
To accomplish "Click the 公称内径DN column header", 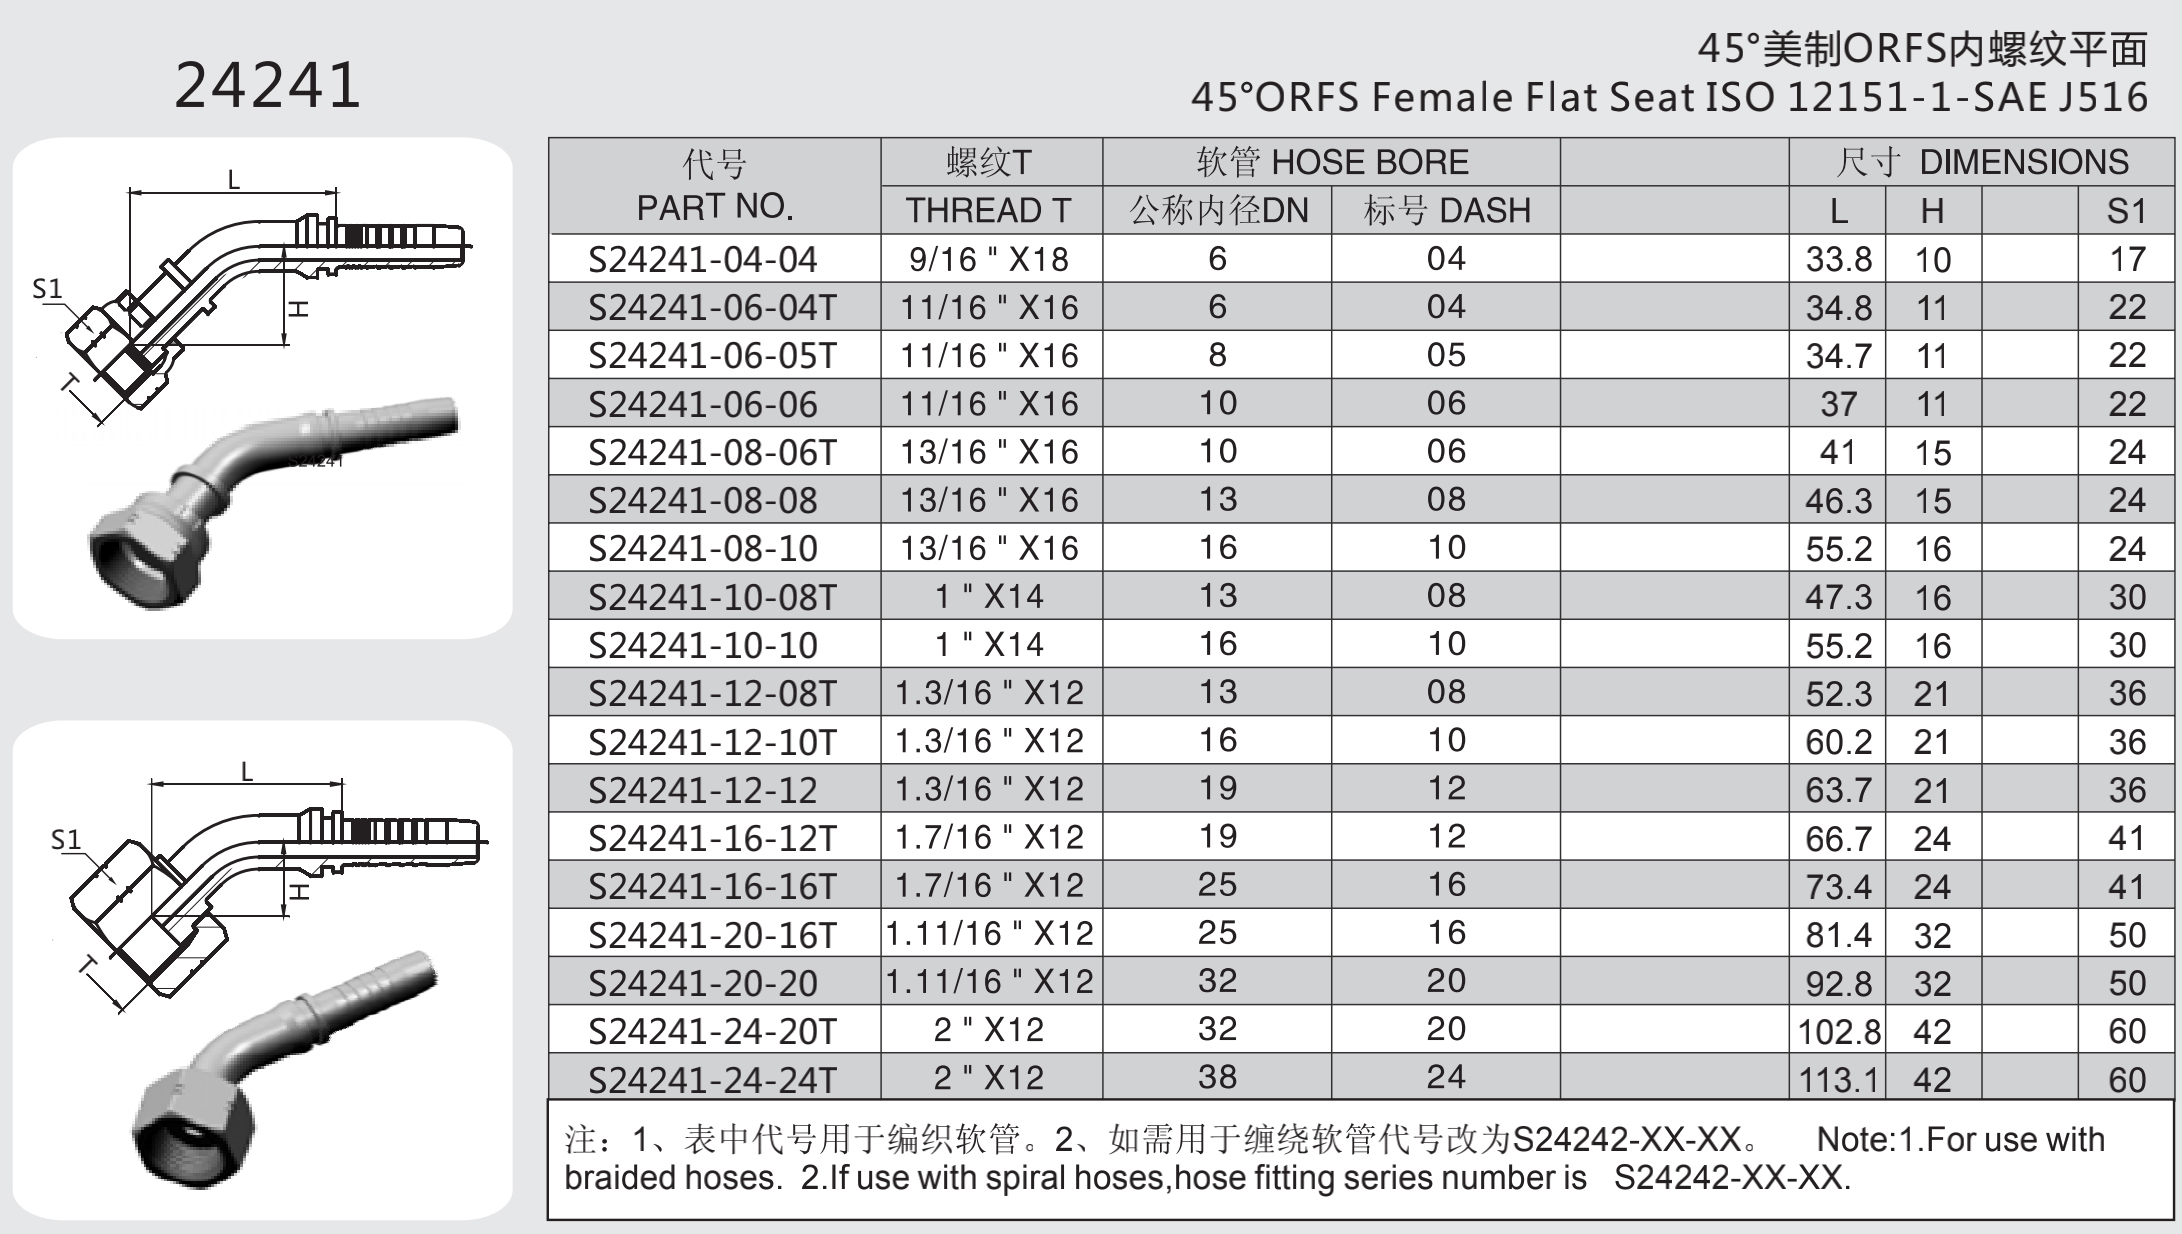I will [x=1218, y=210].
